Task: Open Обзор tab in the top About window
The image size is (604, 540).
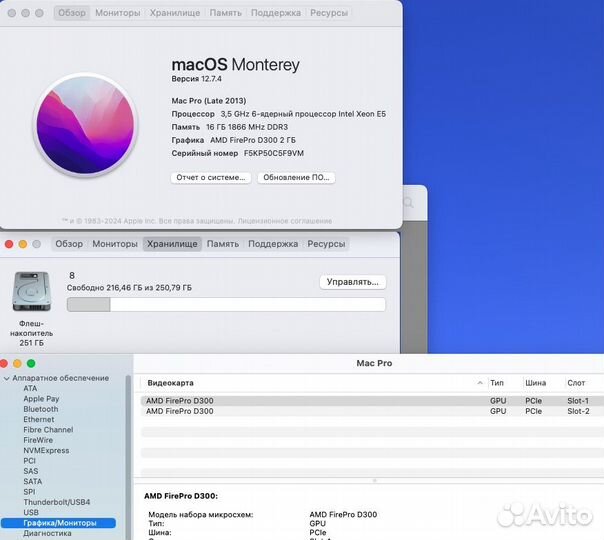Action: point(72,13)
